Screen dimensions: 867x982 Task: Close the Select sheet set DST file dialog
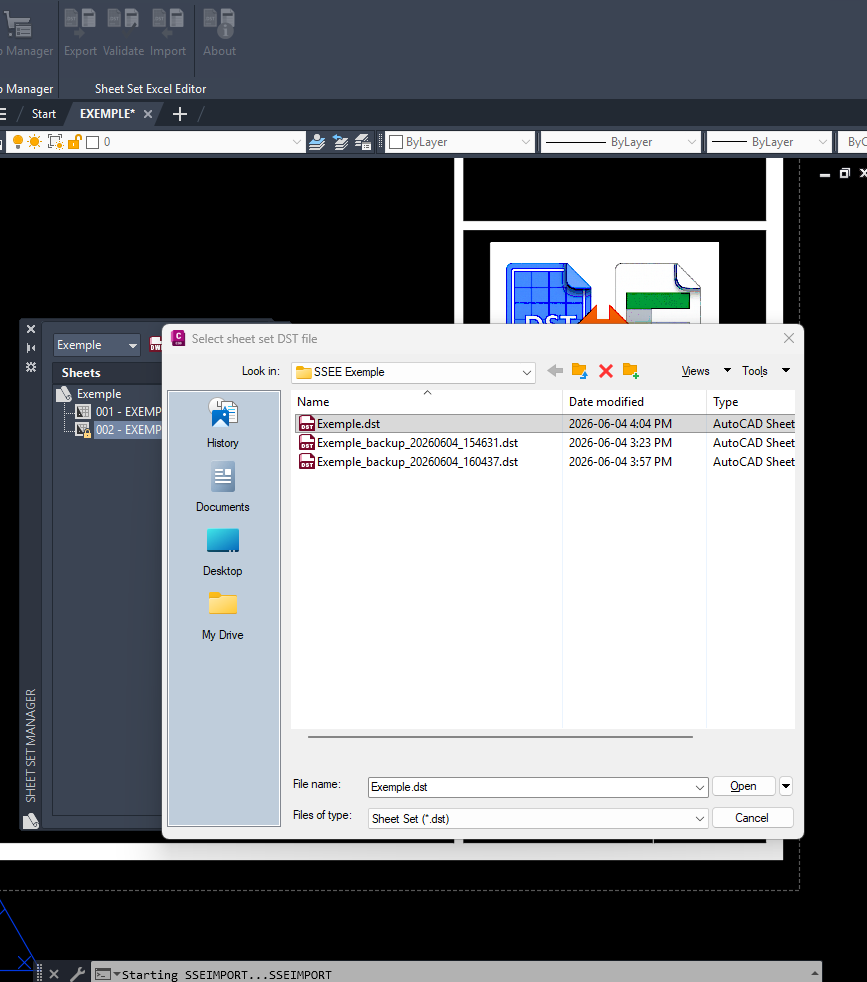pyautogui.click(x=789, y=338)
